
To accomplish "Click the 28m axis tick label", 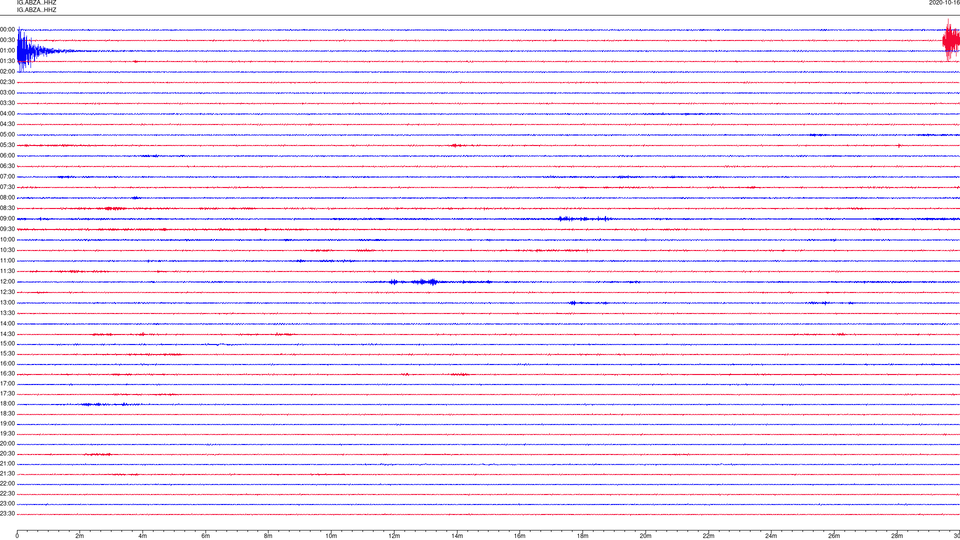I will tap(897, 536).
